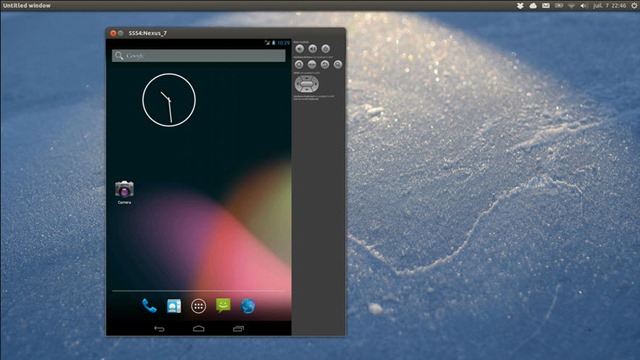Click the emulator hardware Search button

point(338,64)
